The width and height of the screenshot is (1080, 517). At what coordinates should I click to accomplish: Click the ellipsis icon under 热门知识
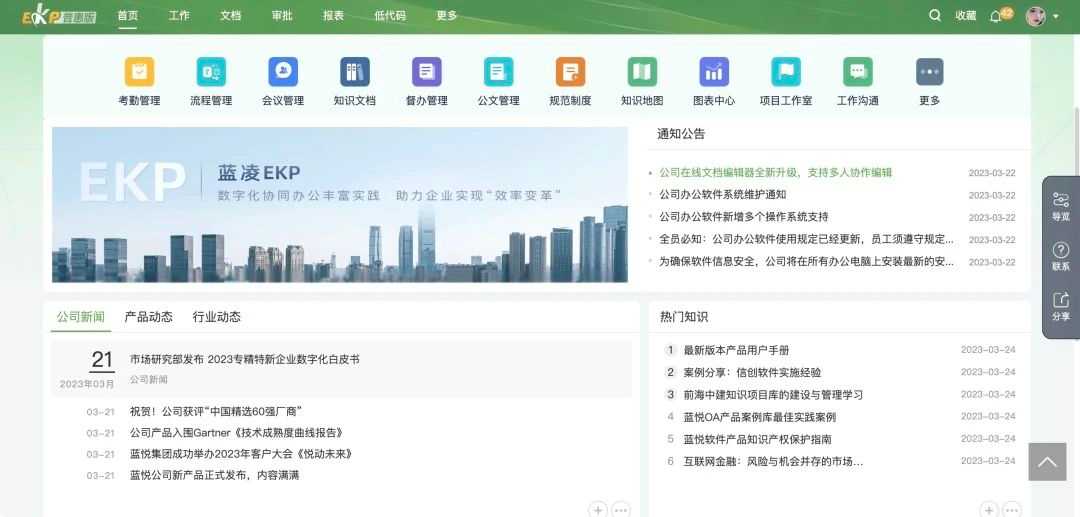coord(1012,510)
